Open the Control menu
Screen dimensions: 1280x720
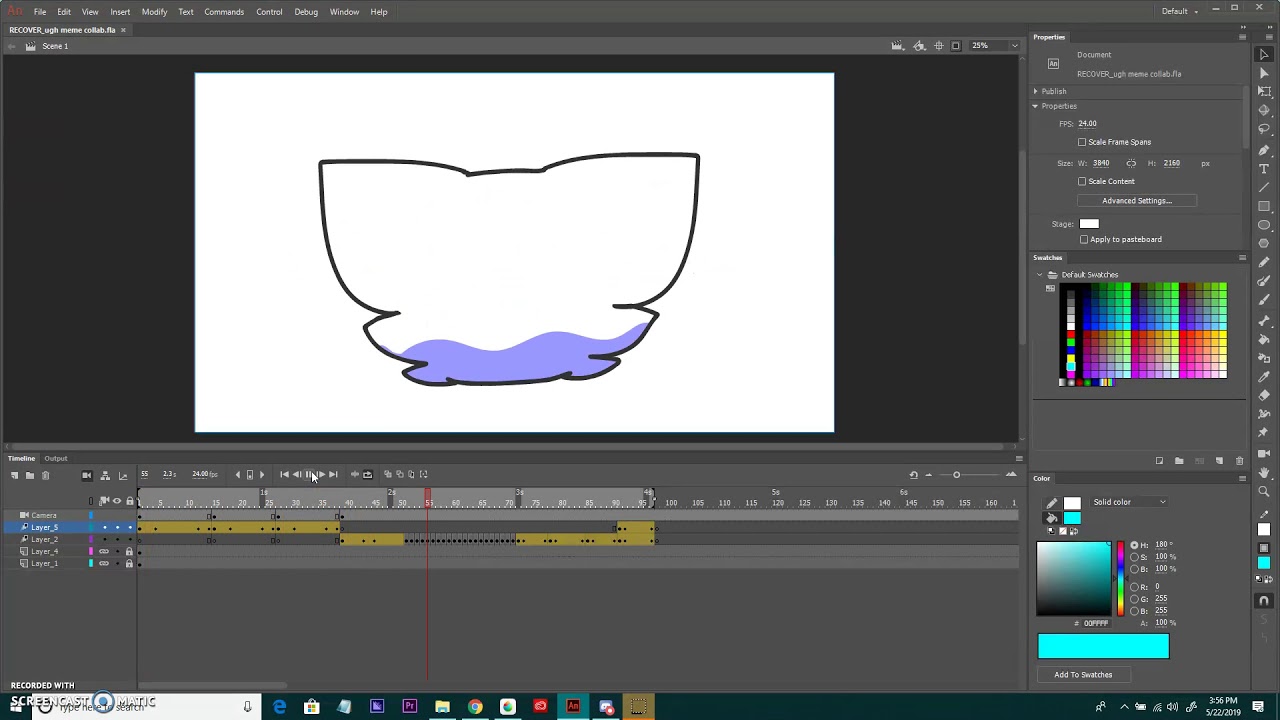point(269,12)
